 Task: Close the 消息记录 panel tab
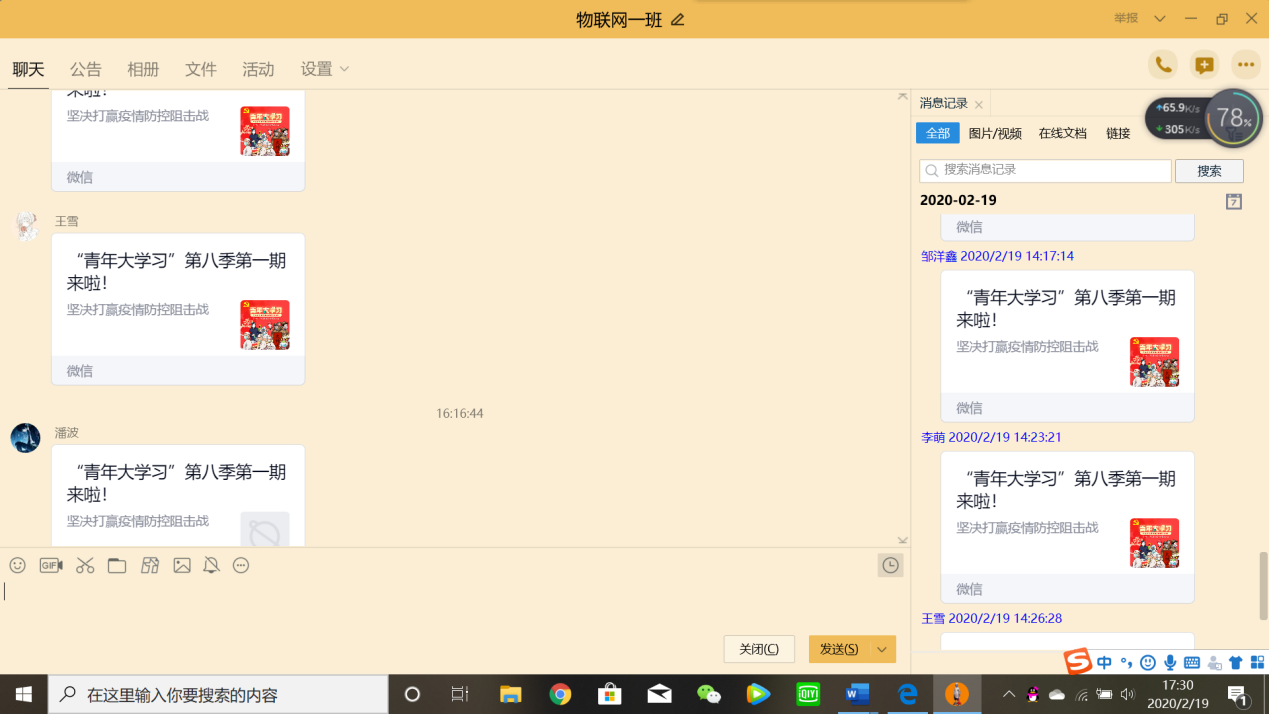[x=979, y=104]
